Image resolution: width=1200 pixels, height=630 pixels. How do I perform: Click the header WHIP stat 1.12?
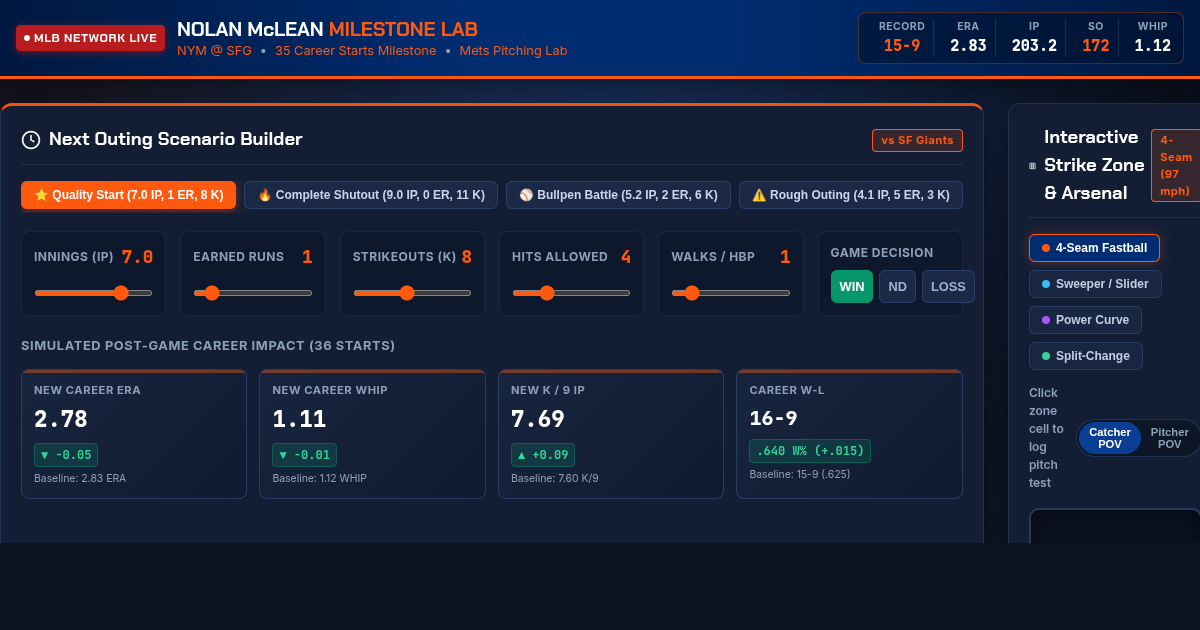[1152, 46]
